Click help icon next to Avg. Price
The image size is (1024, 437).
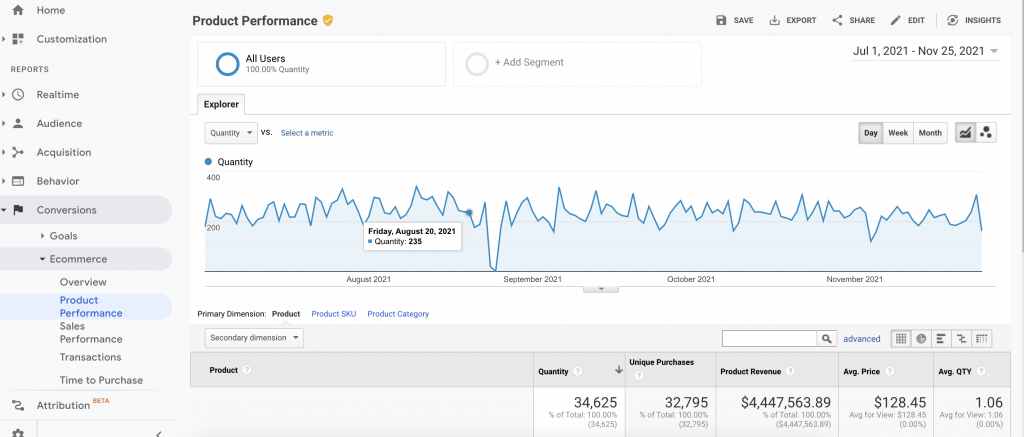[889, 371]
